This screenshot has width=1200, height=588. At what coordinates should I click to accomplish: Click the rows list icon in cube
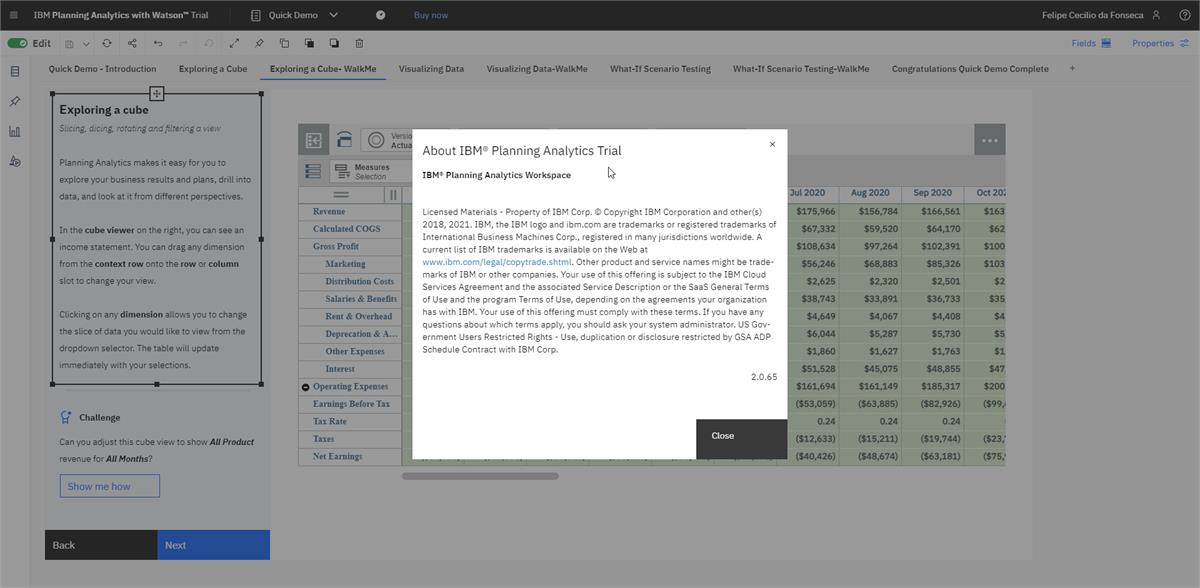[x=313, y=172]
